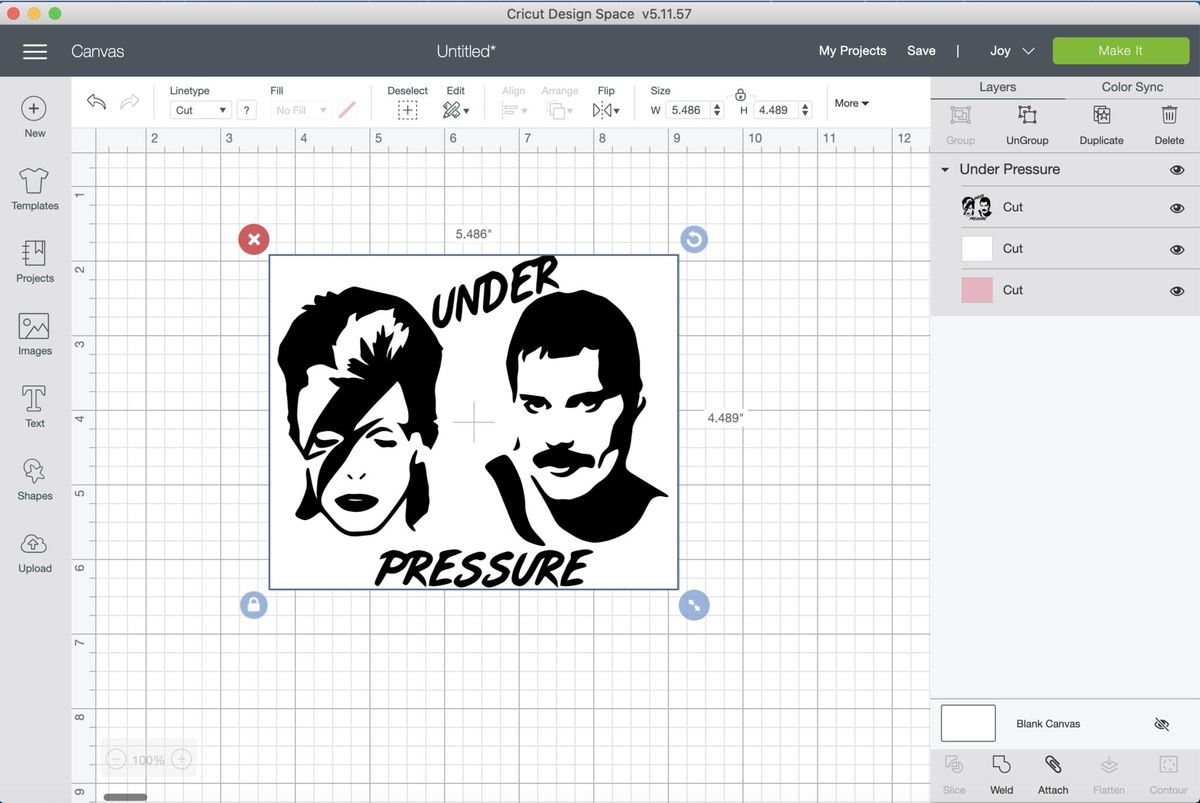The image size is (1200, 803).
Task: Click the Deselect icon
Action: pos(407,110)
